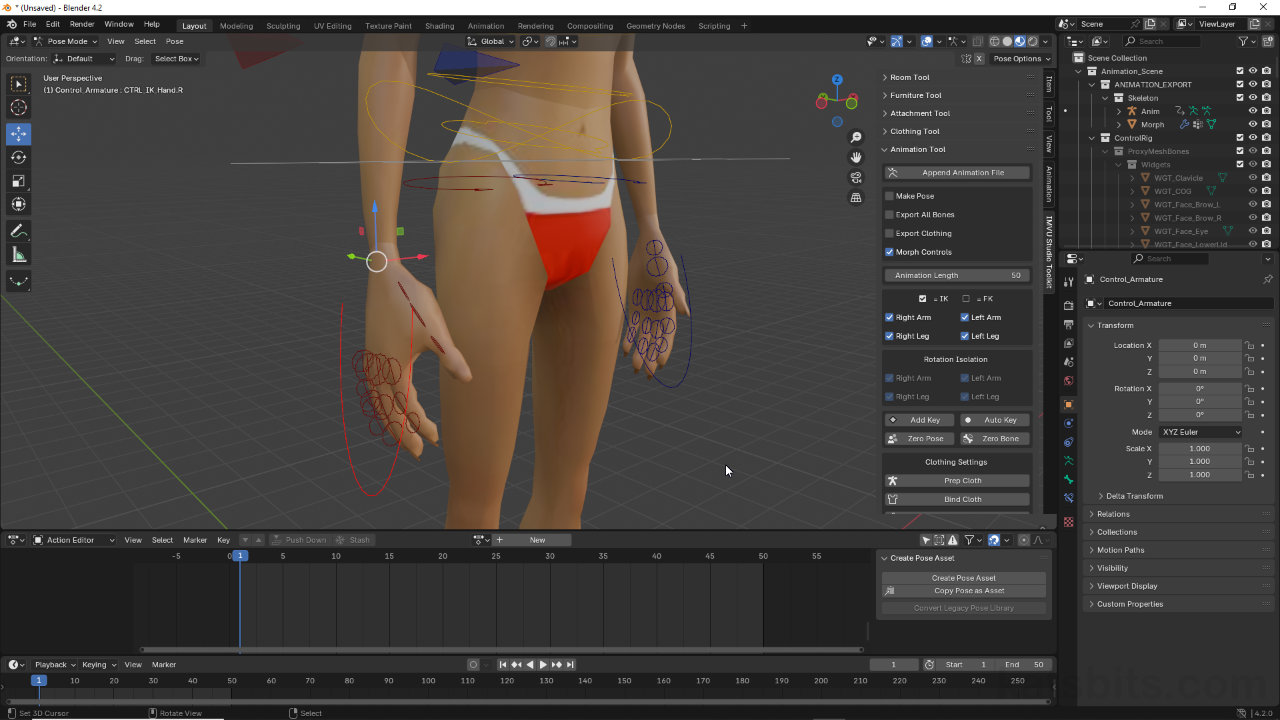Lock the Location X property
Screen dimensions: 1280x720
[x=1249, y=345]
